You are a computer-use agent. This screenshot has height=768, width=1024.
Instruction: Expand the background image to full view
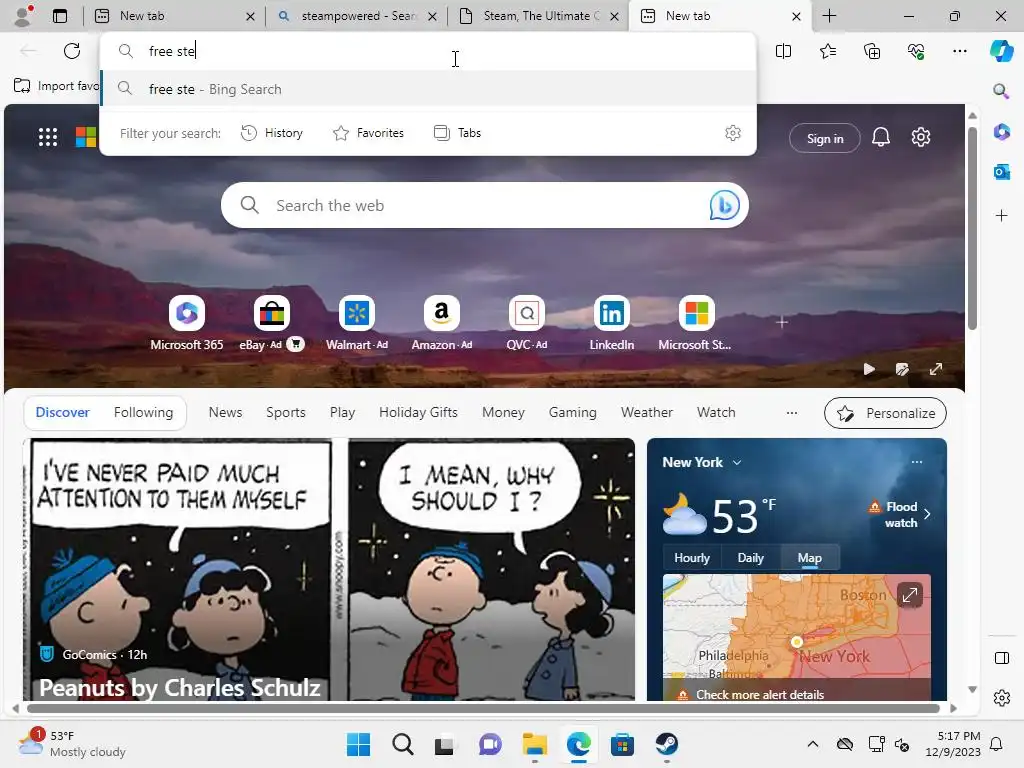point(936,369)
